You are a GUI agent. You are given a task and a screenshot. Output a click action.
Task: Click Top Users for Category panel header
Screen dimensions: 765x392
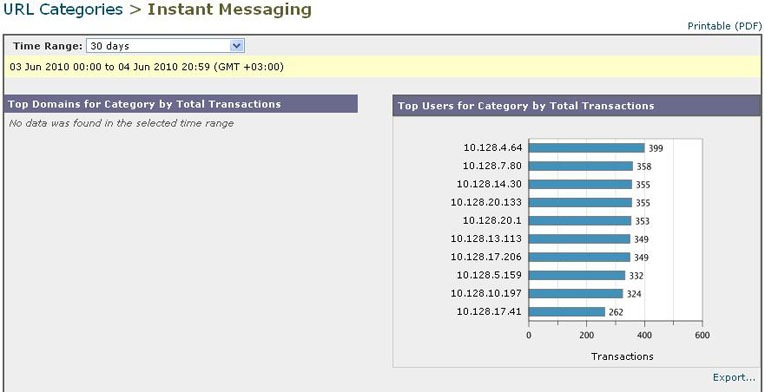coord(577,105)
